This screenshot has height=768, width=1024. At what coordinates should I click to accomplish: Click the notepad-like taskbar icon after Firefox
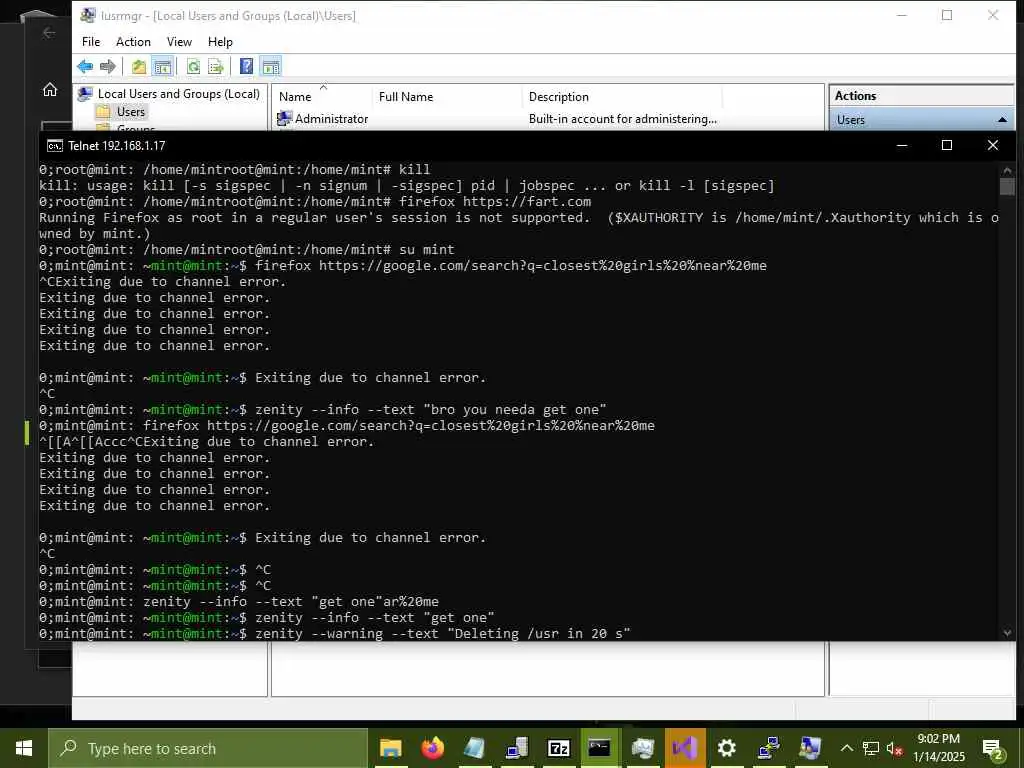475,748
